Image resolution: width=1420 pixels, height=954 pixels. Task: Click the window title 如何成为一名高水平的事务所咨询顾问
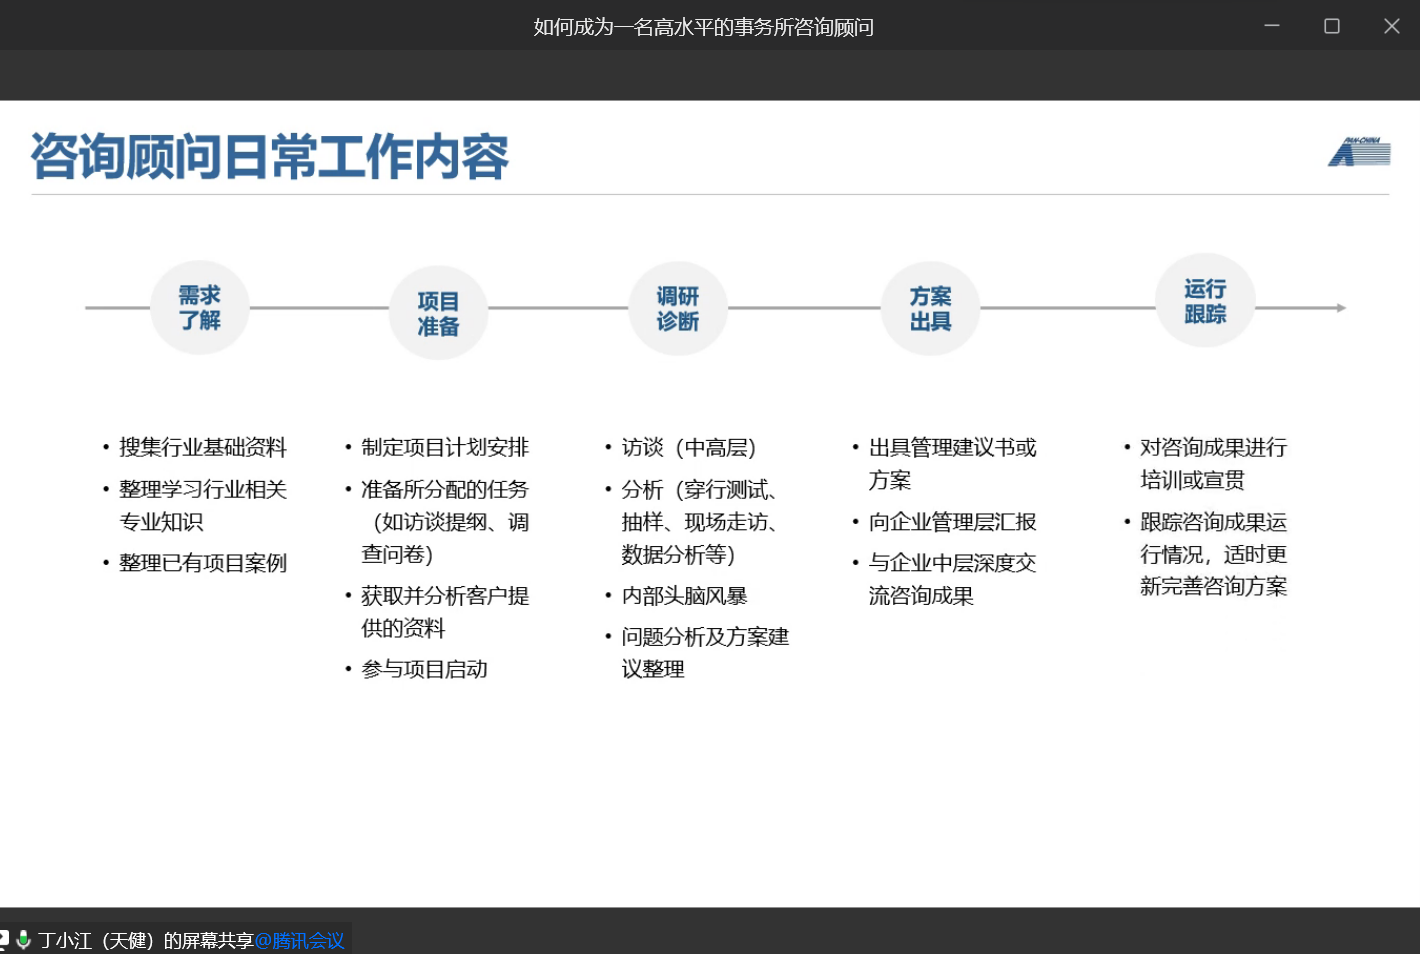click(703, 27)
